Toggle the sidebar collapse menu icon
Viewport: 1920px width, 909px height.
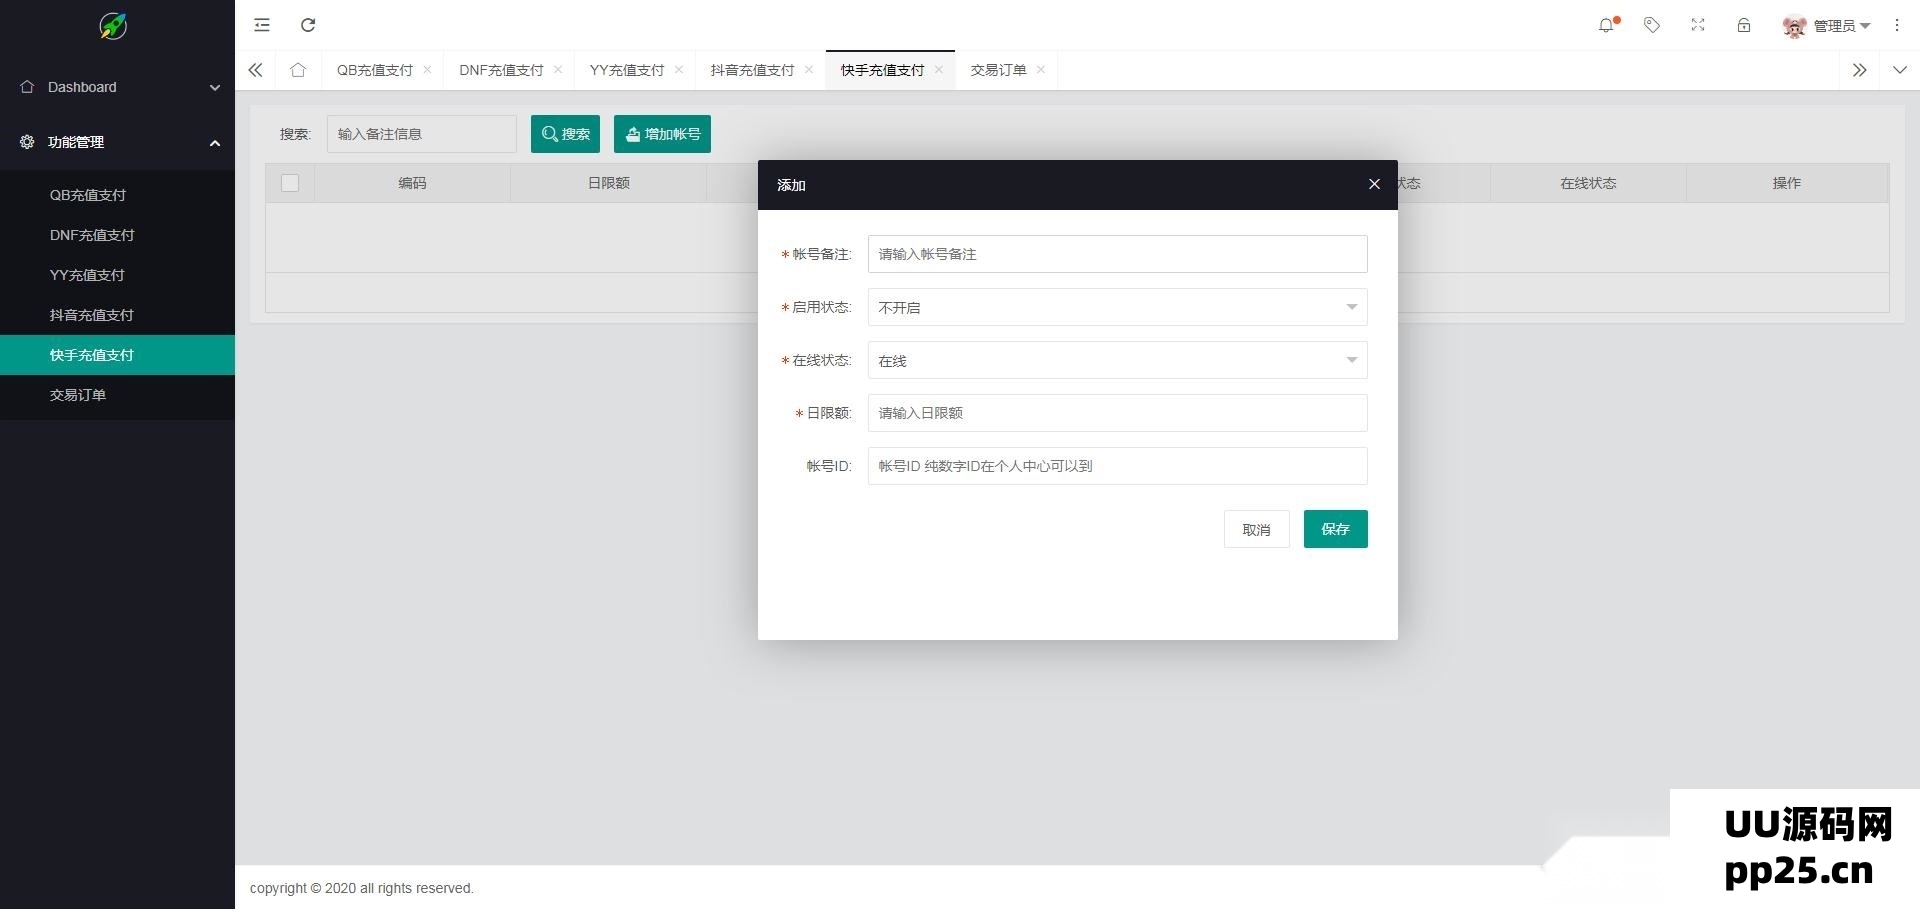tap(262, 25)
